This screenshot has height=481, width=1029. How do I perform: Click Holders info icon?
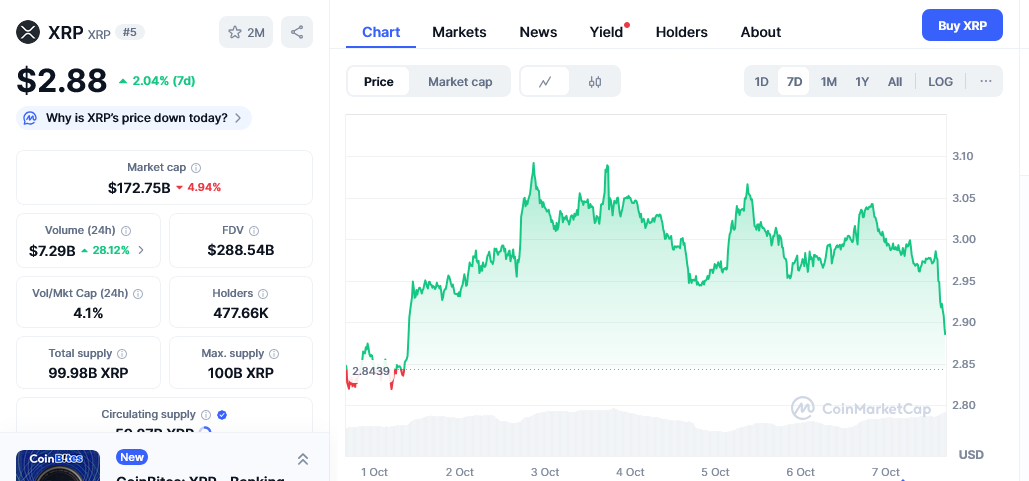click(x=263, y=294)
